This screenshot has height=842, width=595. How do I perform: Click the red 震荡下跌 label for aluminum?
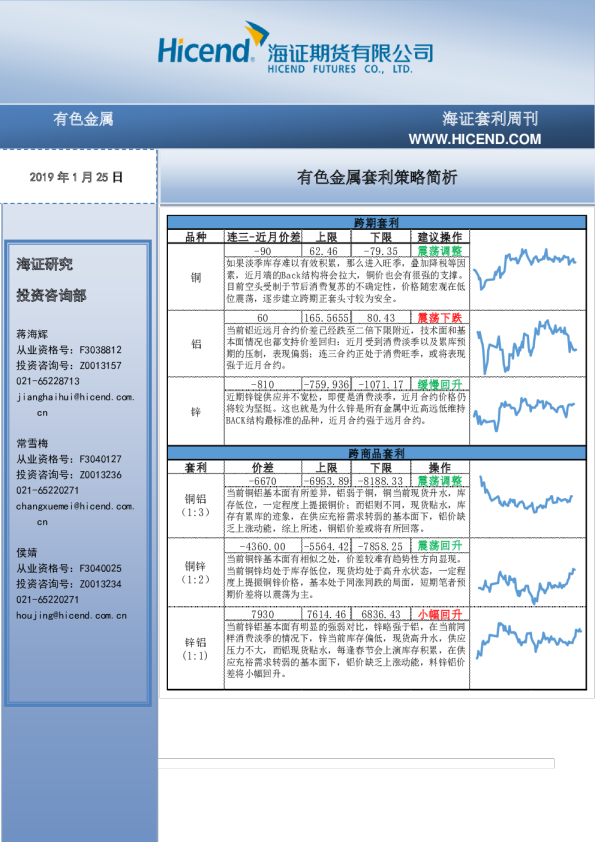440,318
